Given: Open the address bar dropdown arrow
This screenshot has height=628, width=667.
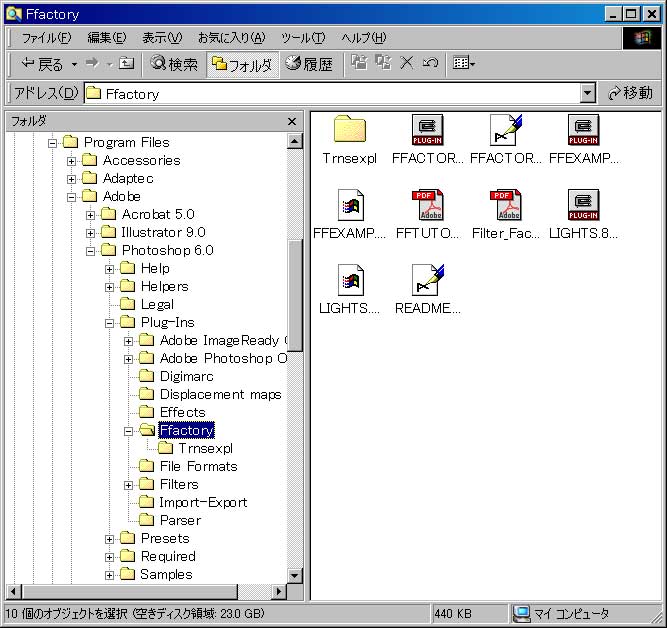Looking at the screenshot, I should click(587, 93).
